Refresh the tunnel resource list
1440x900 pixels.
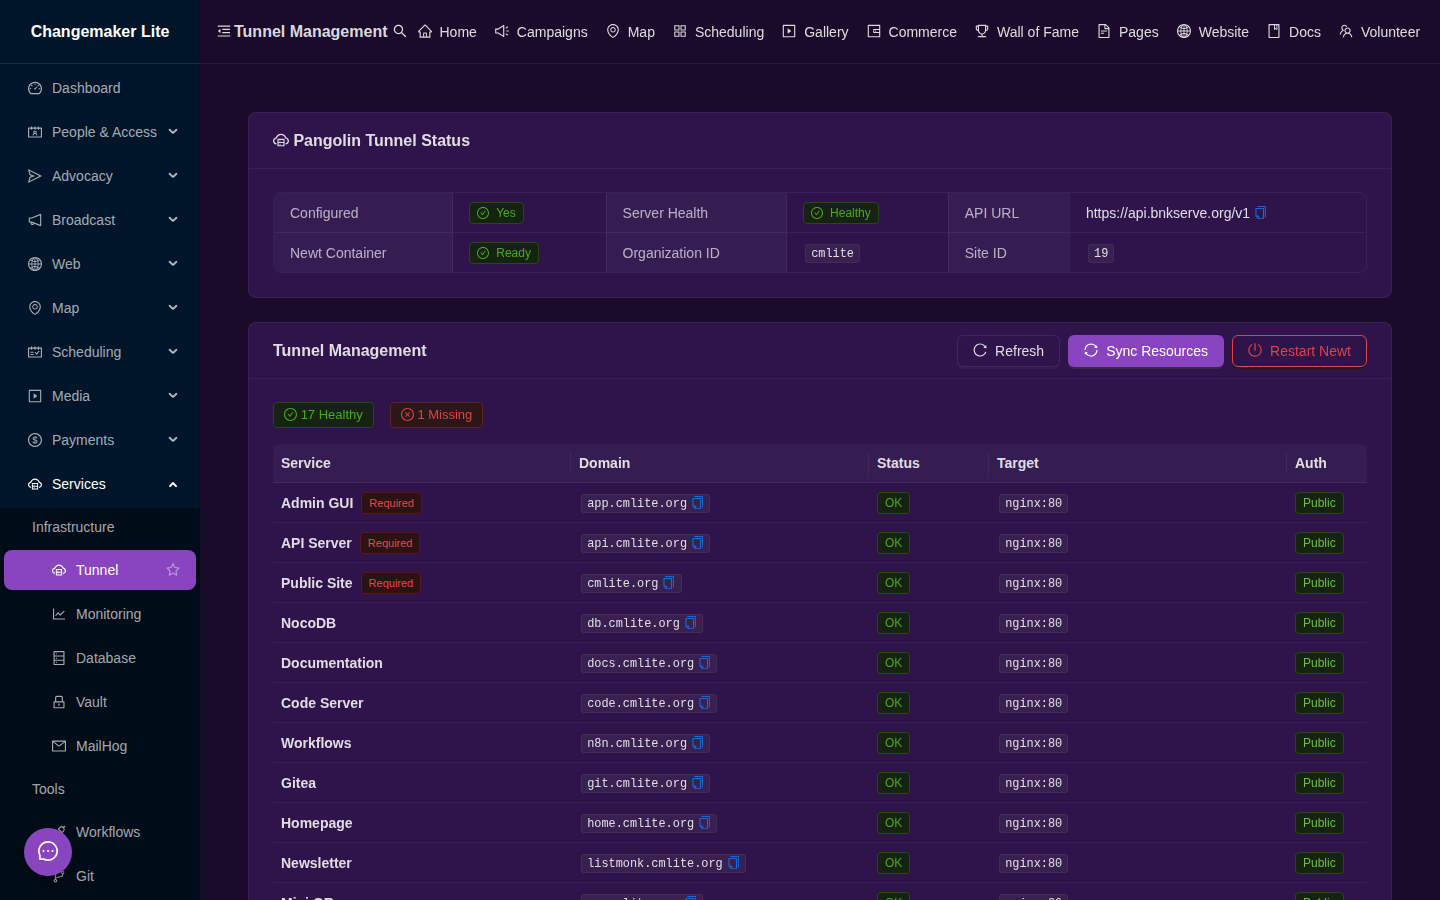tap(1008, 351)
